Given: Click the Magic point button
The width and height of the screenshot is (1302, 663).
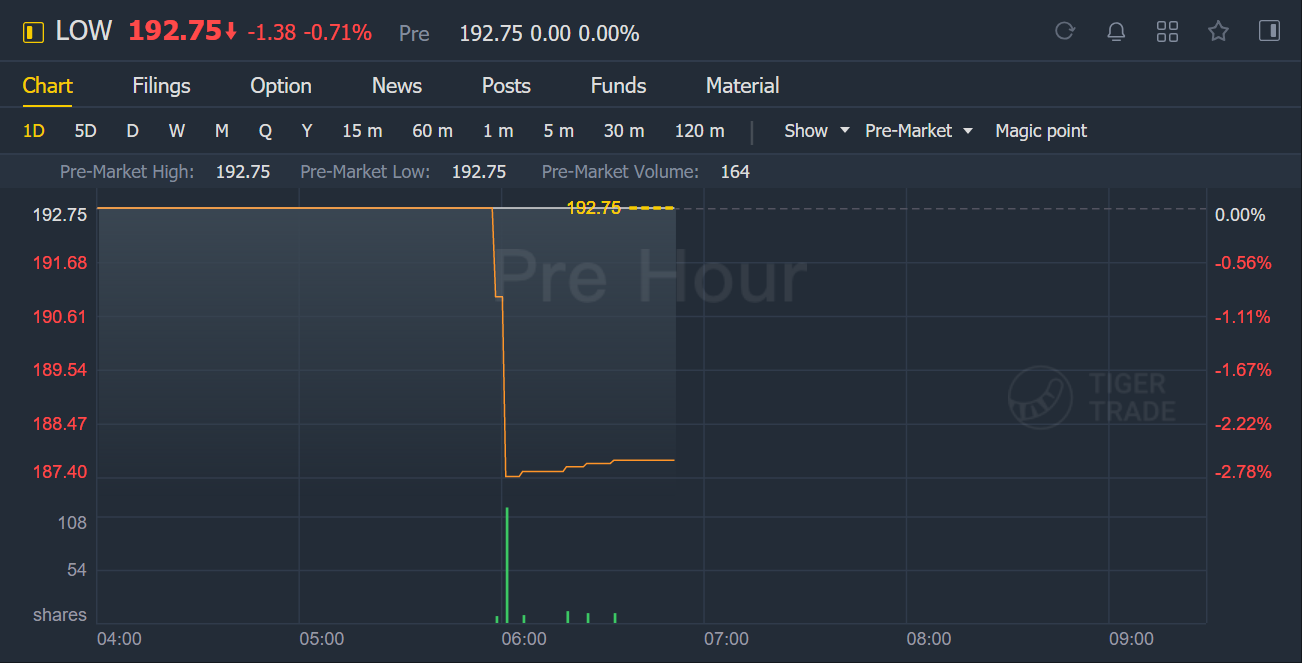Looking at the screenshot, I should [1041, 131].
